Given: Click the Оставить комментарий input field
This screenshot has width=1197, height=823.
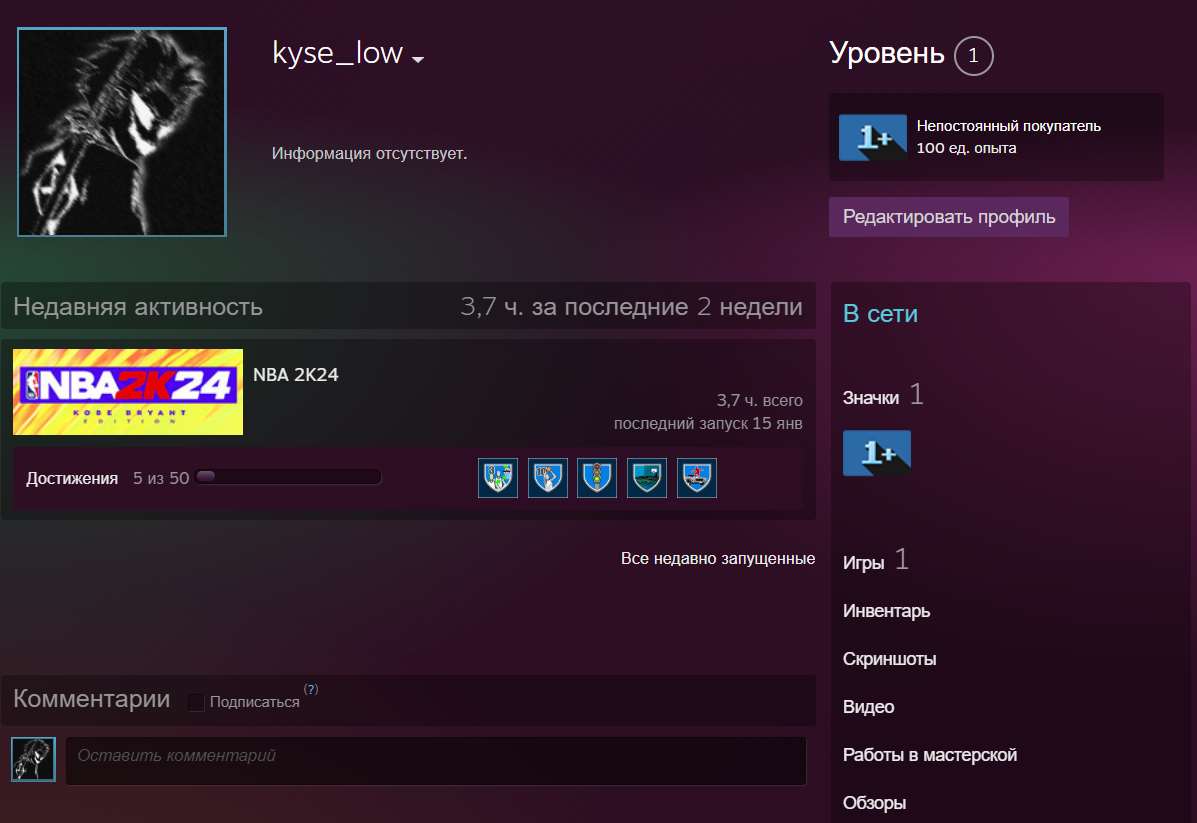Looking at the screenshot, I should coord(435,760).
